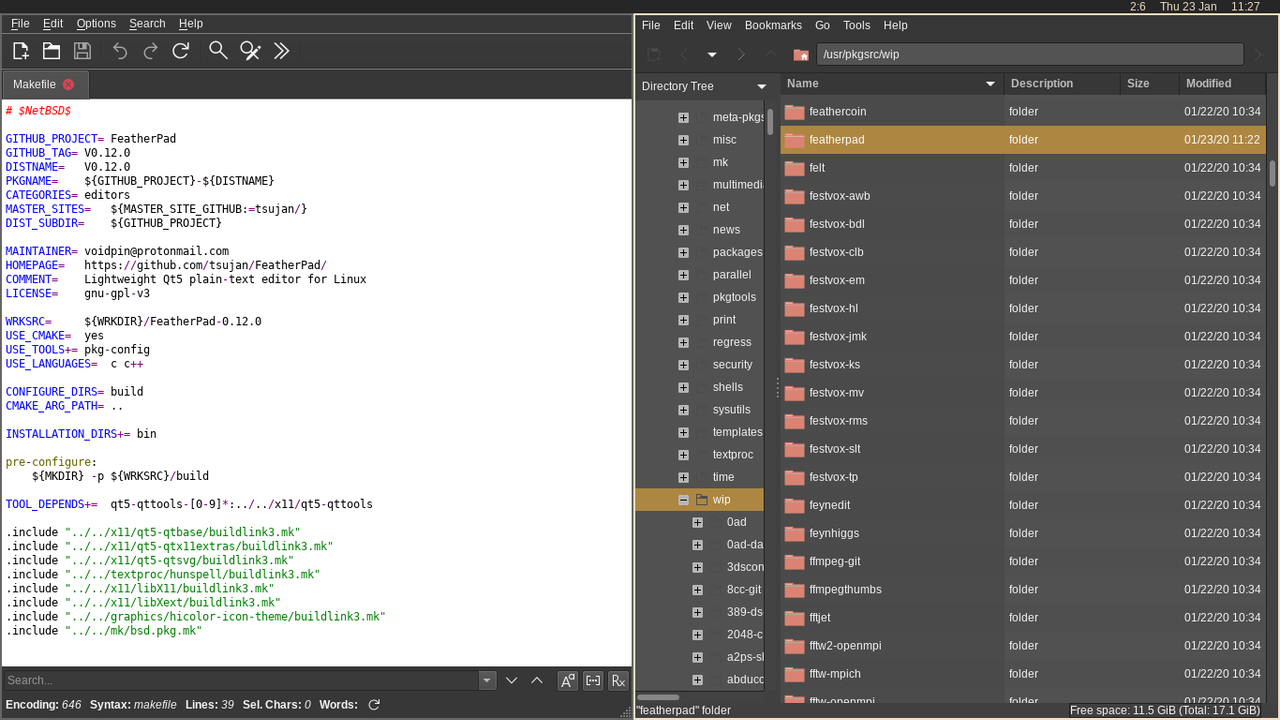Open file manager Tools menu

click(857, 25)
